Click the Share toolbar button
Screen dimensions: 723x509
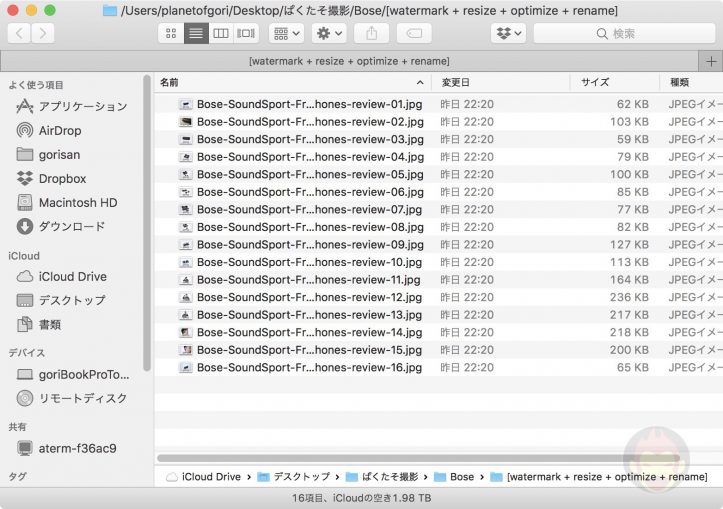371,33
